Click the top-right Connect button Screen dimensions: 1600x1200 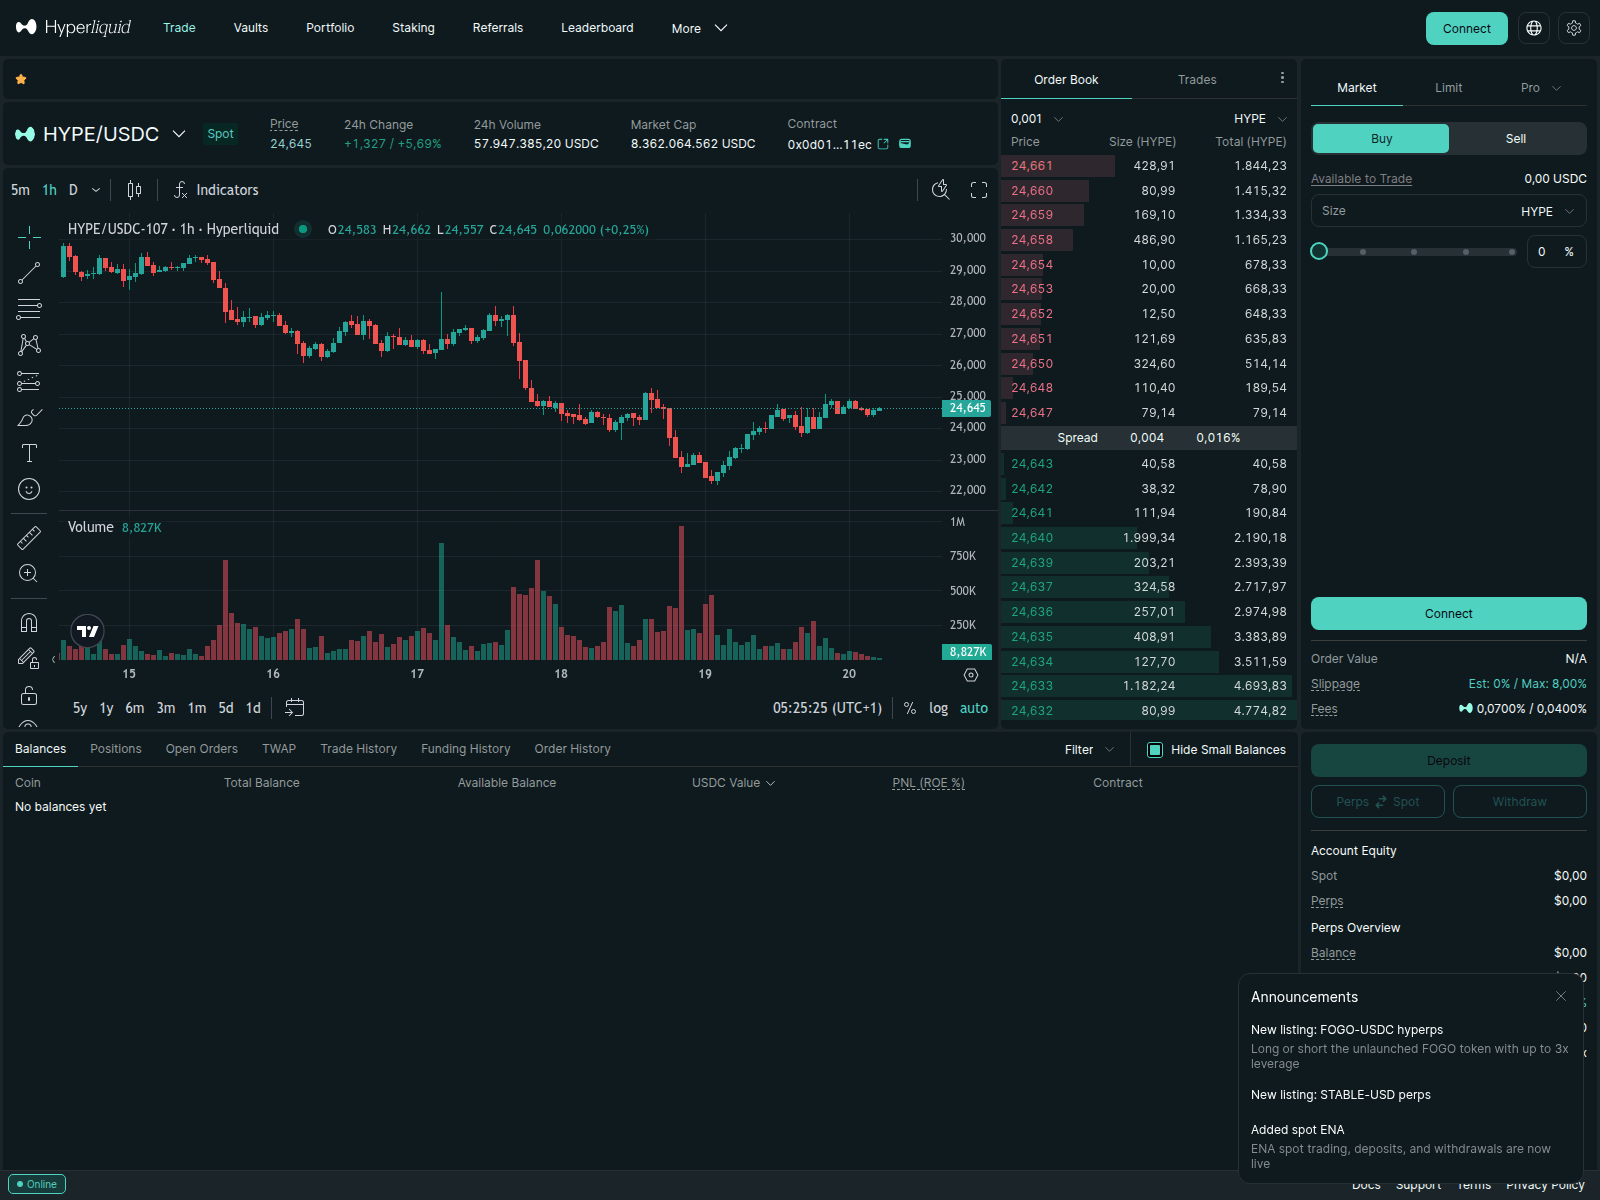click(x=1467, y=28)
